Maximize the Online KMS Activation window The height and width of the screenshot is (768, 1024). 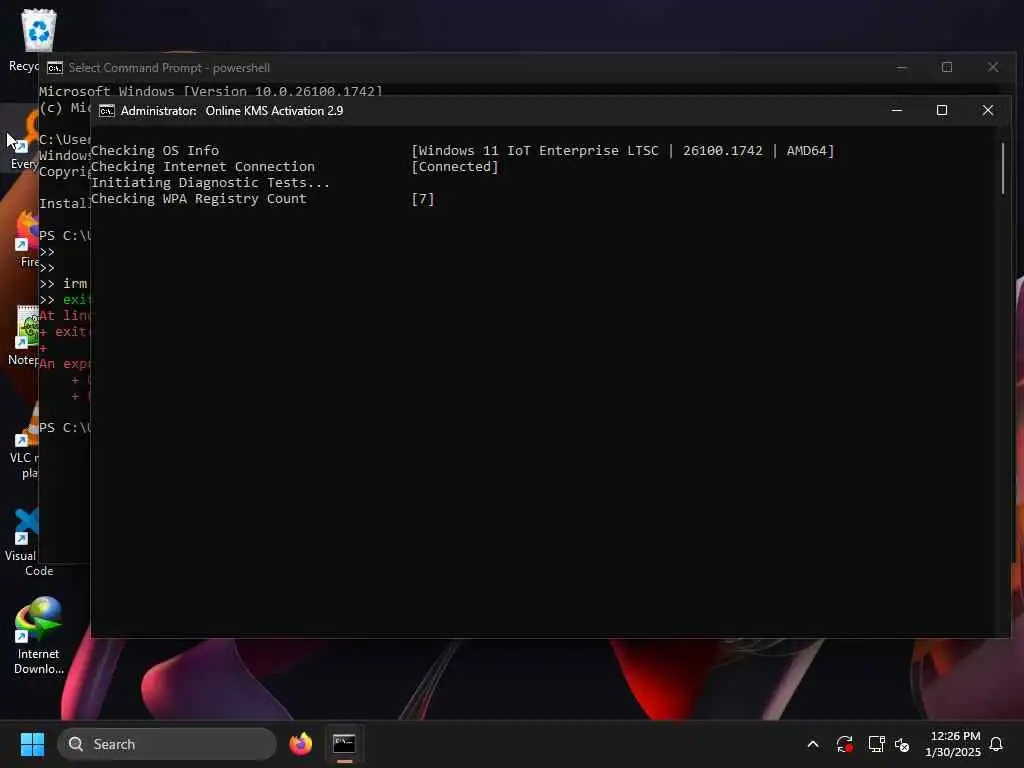[942, 110]
